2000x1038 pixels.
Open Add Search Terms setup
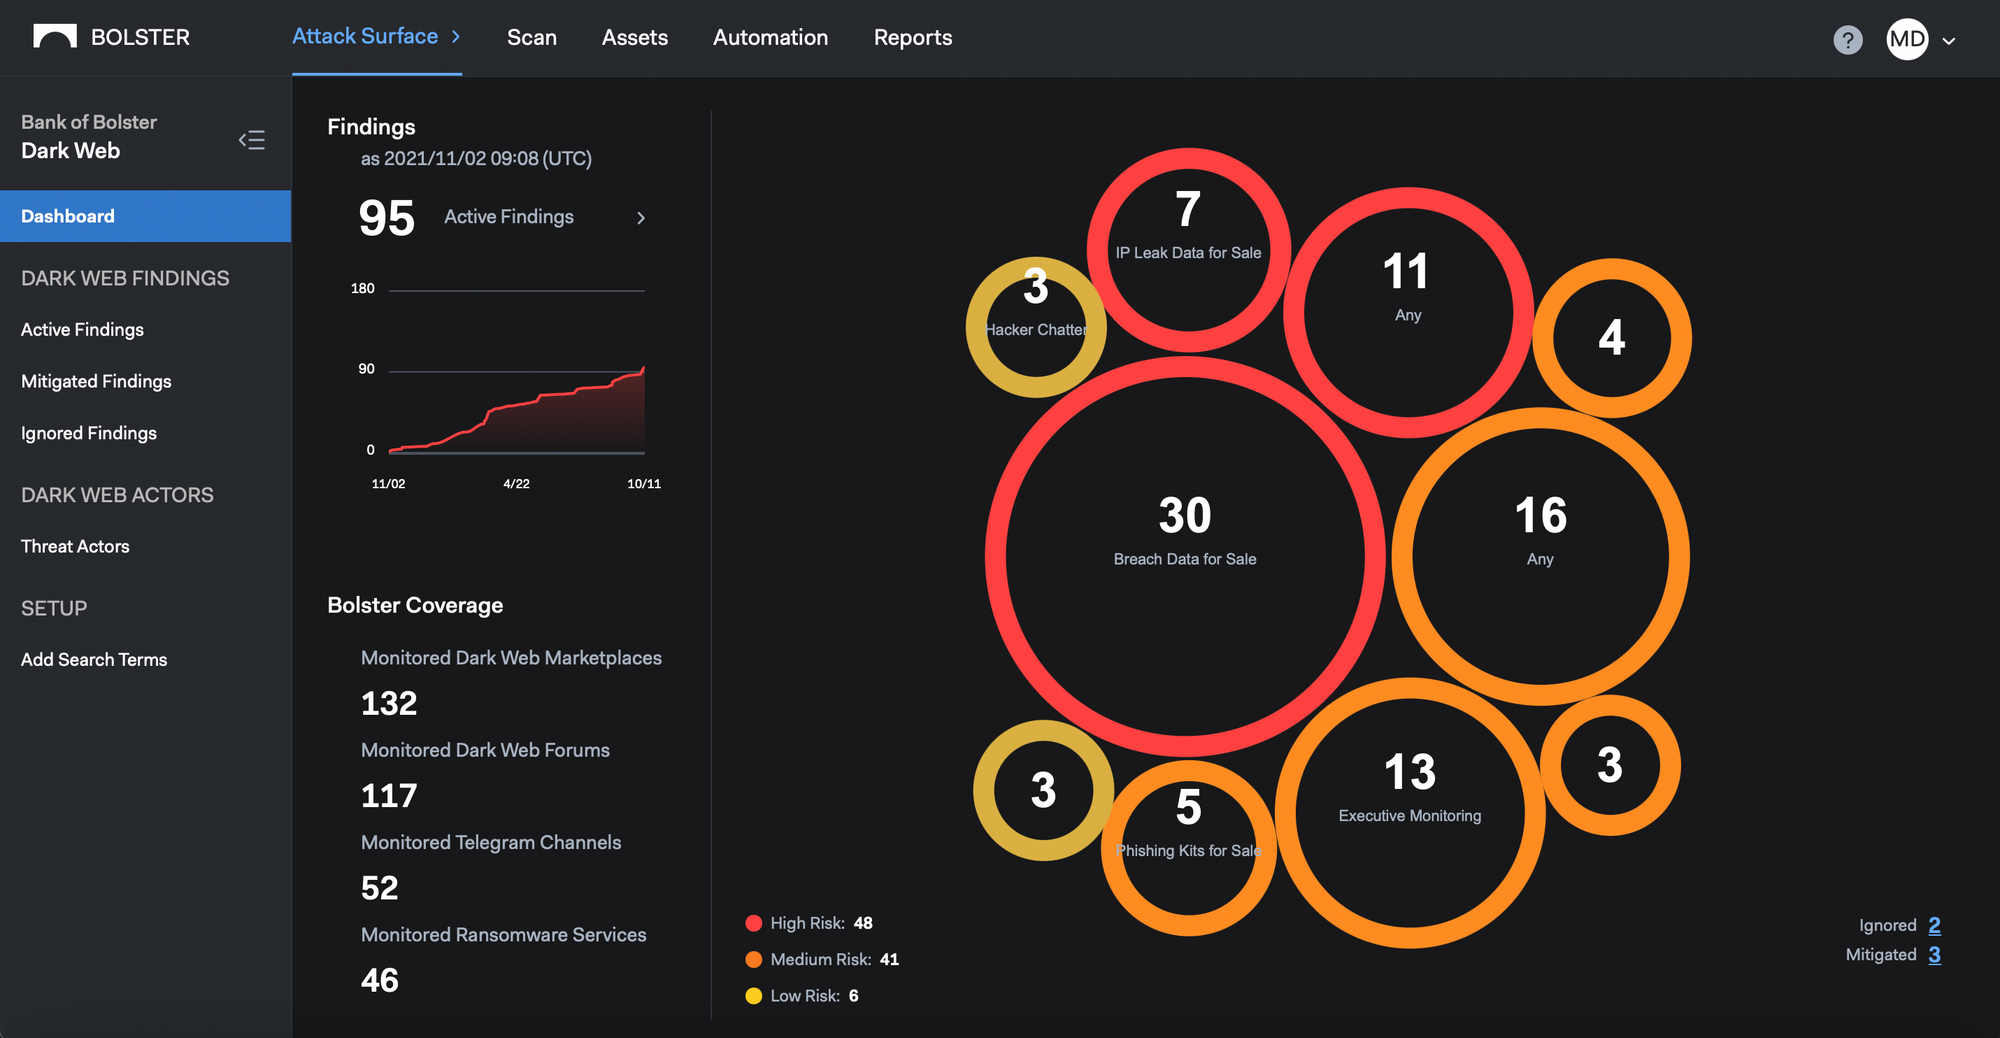[94, 659]
